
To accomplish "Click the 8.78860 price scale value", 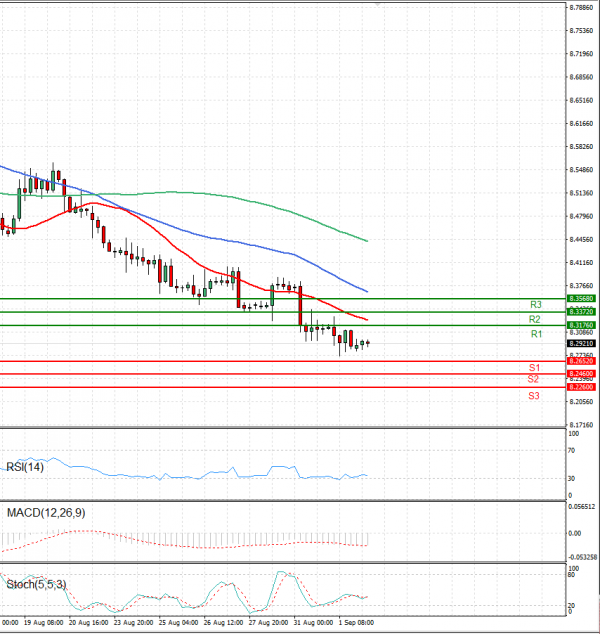I will 581,8.
